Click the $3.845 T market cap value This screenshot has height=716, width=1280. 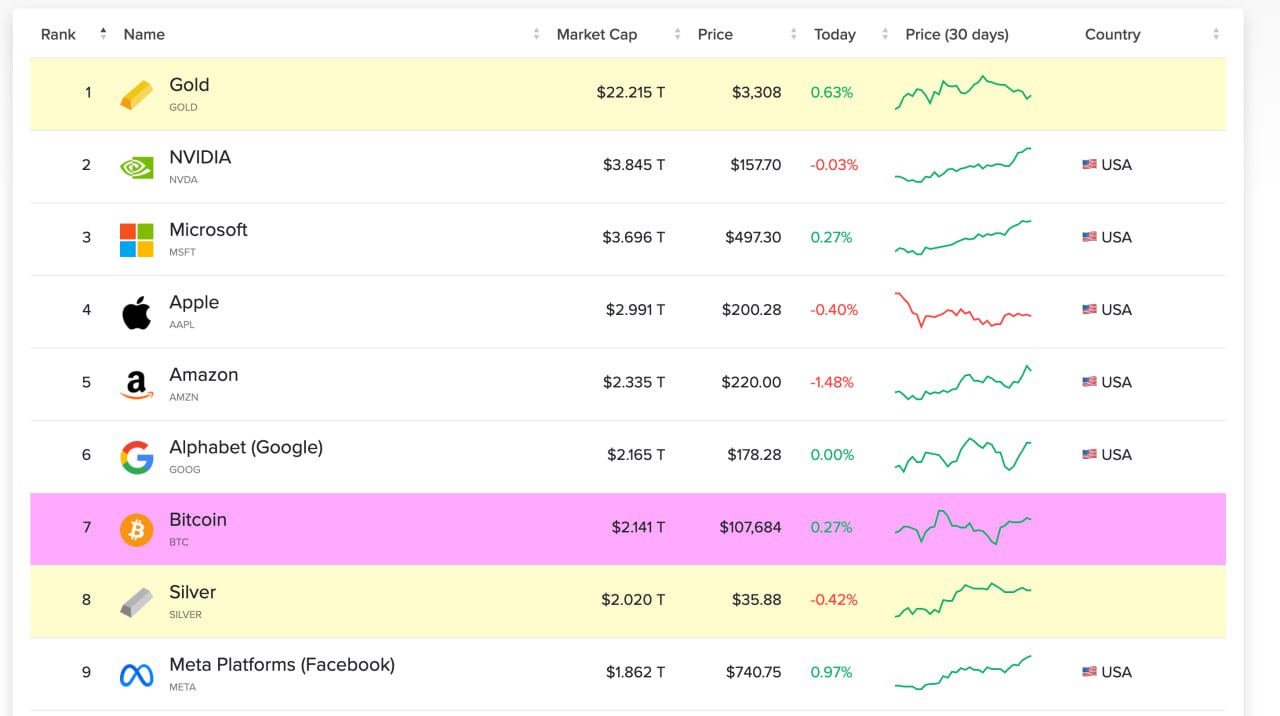(634, 165)
